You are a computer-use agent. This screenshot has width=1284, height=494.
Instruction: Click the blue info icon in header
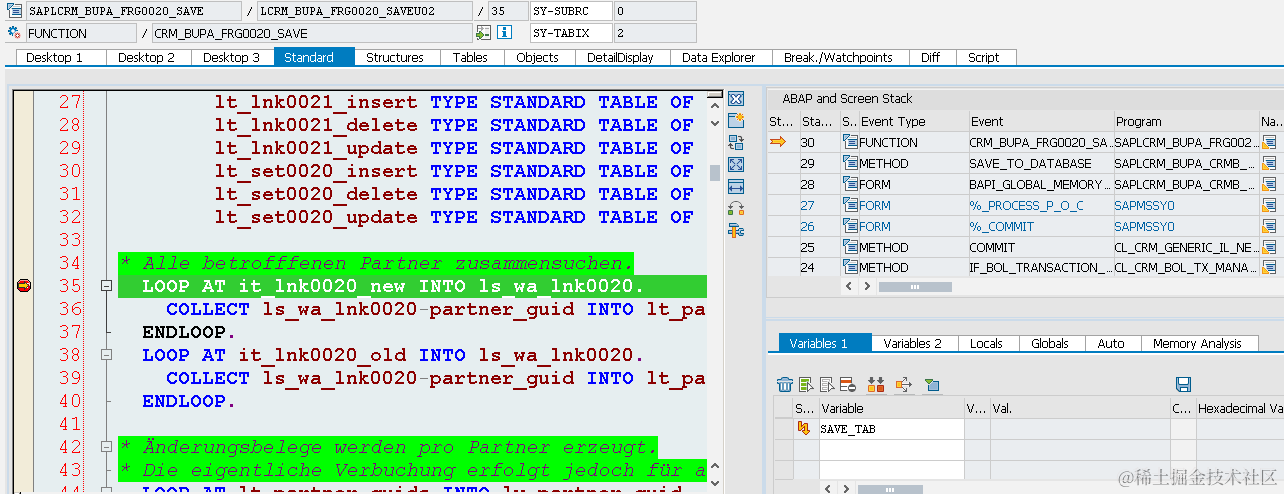pyautogui.click(x=505, y=33)
